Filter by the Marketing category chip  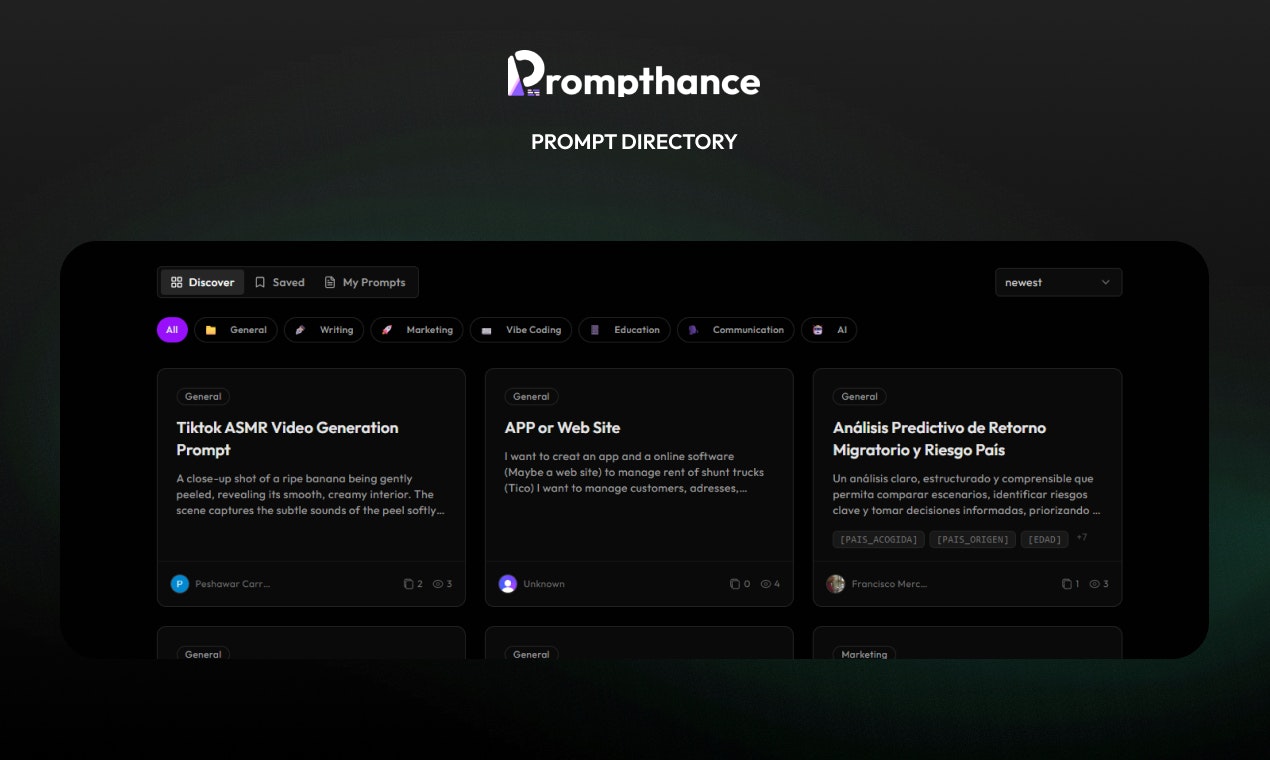(x=417, y=330)
